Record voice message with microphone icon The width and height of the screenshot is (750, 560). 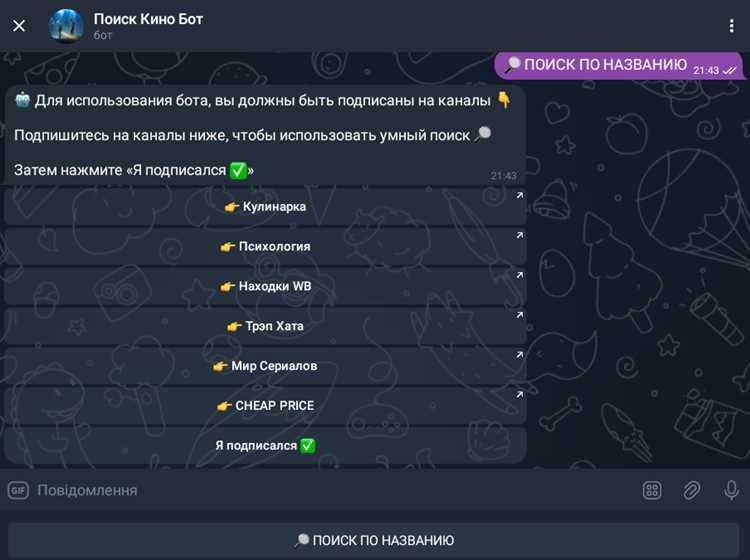pyautogui.click(x=731, y=490)
